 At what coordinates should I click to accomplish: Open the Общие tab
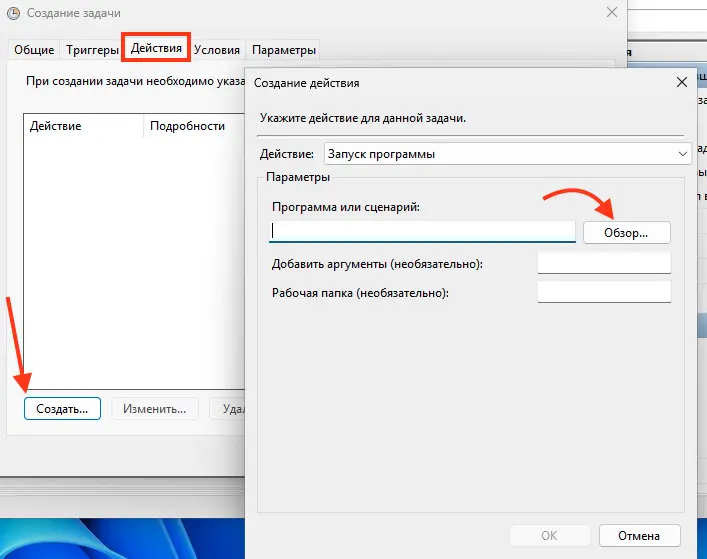click(x=34, y=50)
